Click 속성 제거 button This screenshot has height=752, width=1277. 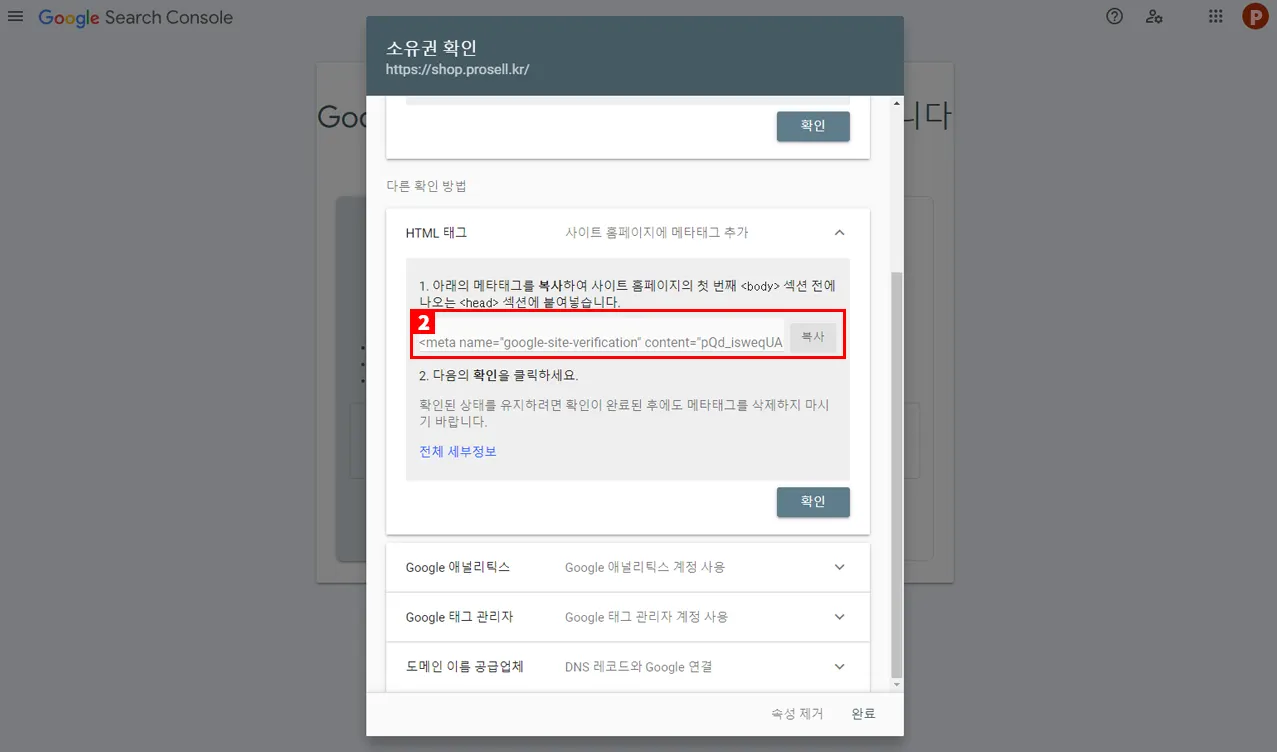pyautogui.click(x=797, y=714)
